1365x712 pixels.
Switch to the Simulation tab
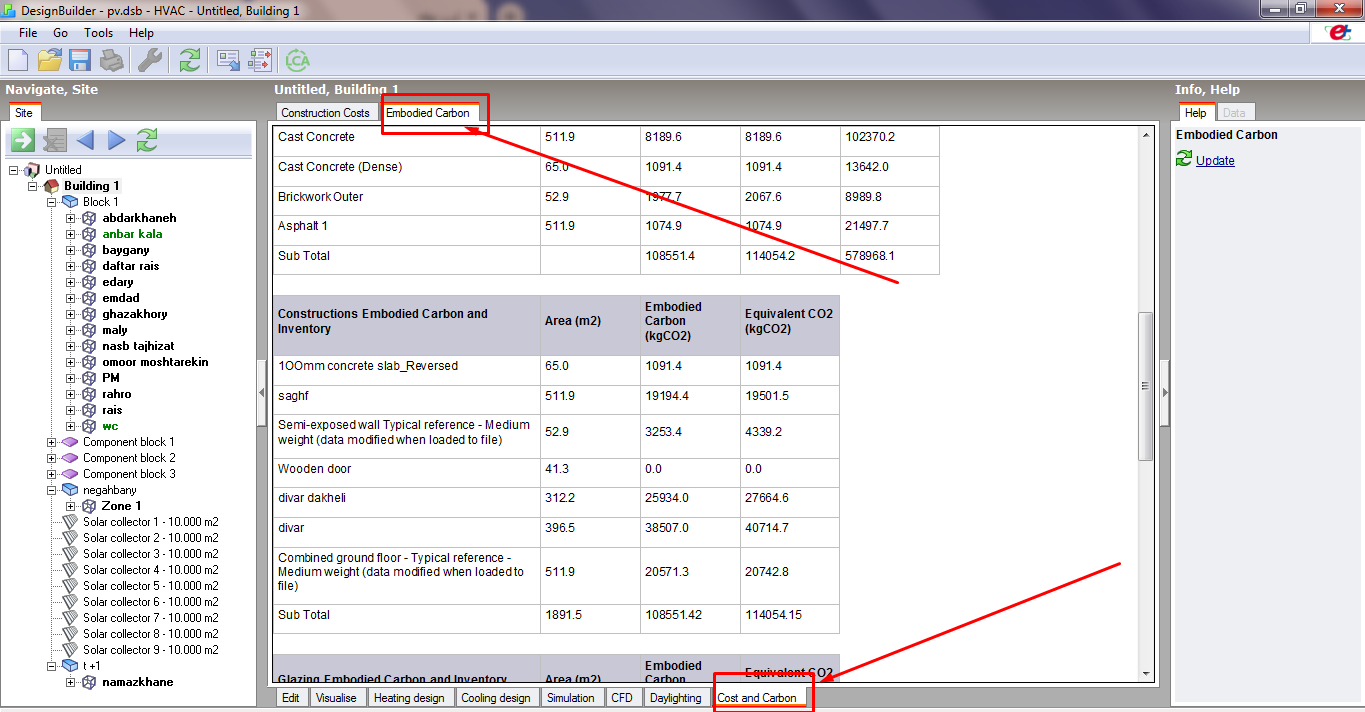pyautogui.click(x=571, y=698)
